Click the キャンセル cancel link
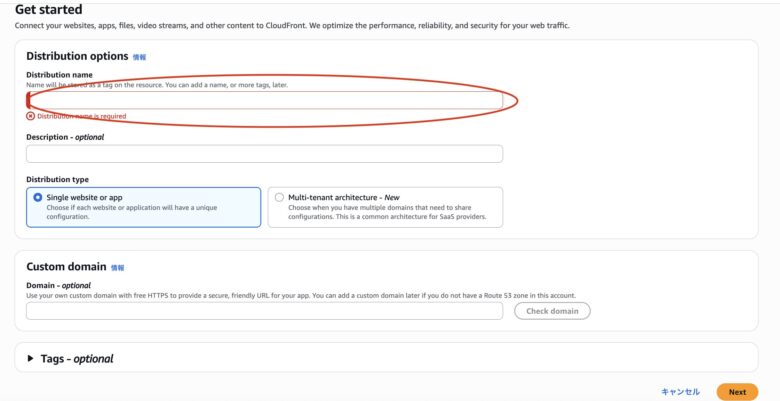Screen dimensions: 780x401 (x=680, y=392)
